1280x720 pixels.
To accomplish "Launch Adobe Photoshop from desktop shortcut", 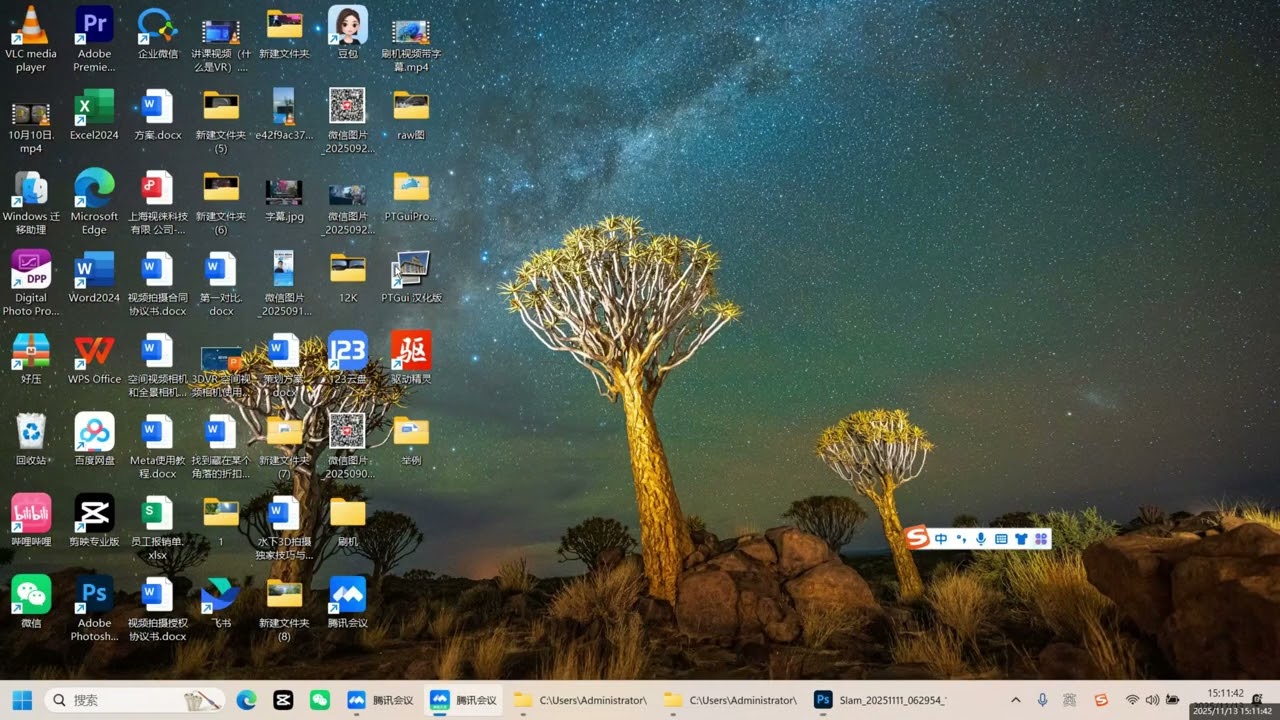I will pos(94,608).
